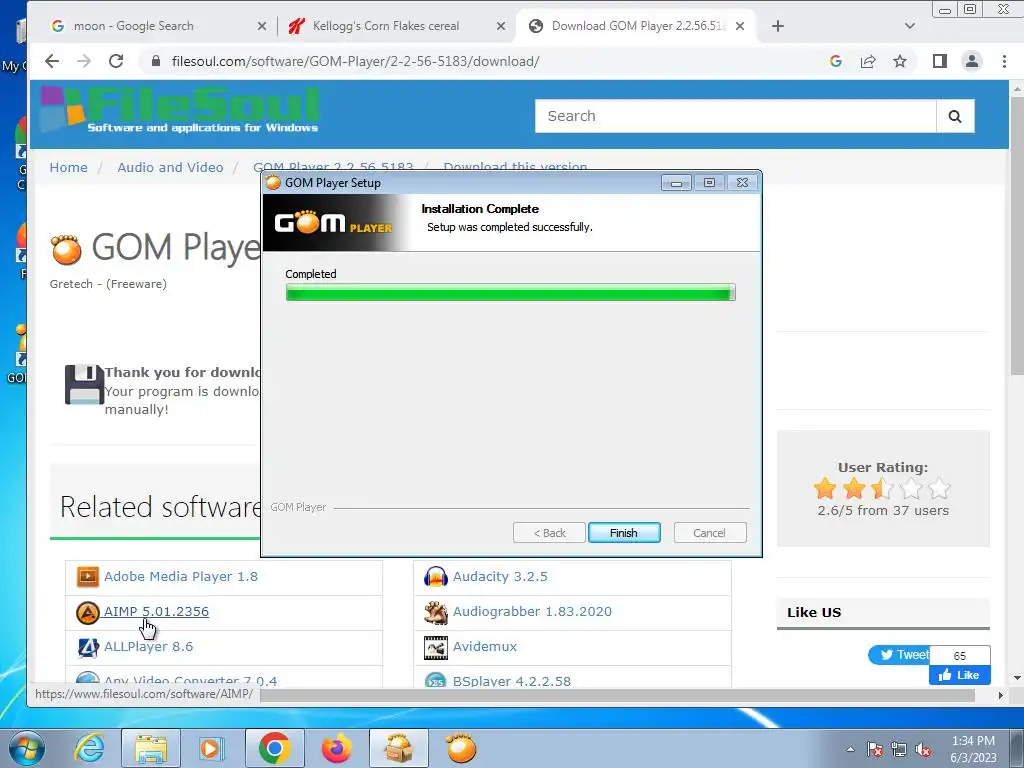Click the Google icon in address bar
This screenshot has height=768, width=1024.
point(835,61)
